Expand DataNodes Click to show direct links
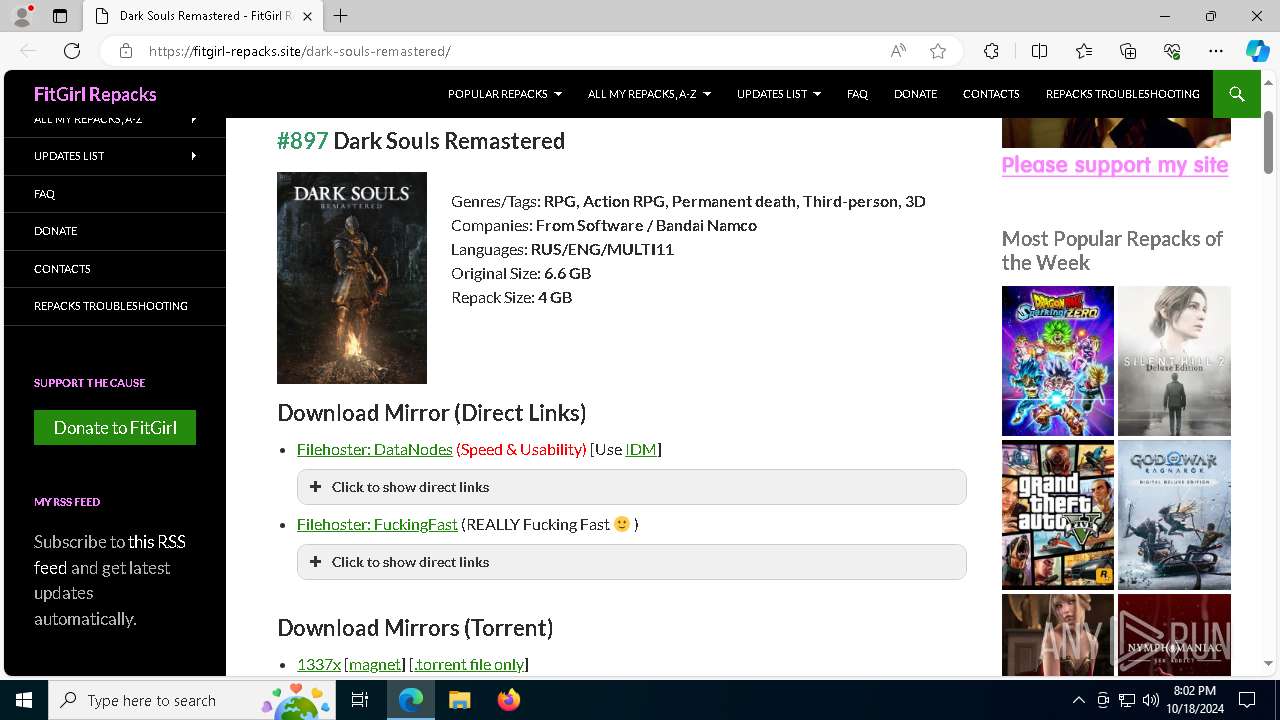This screenshot has width=1280, height=720. tap(632, 487)
